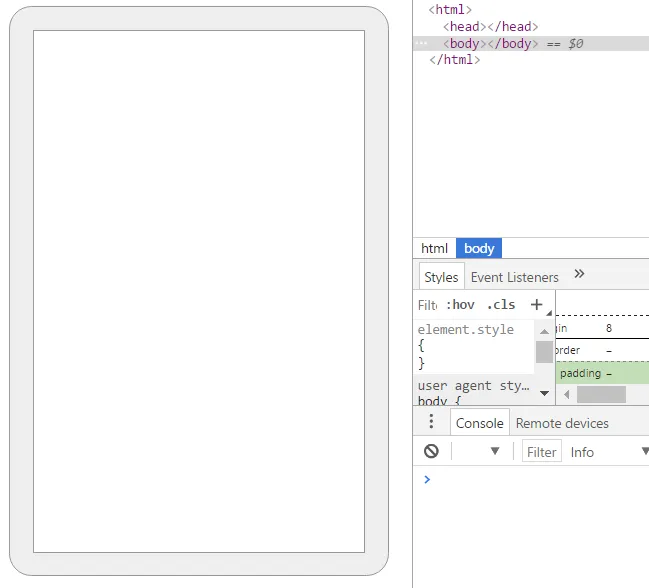The width and height of the screenshot is (649, 588).
Task: Clear console with the ban icon
Action: pyautogui.click(x=431, y=451)
